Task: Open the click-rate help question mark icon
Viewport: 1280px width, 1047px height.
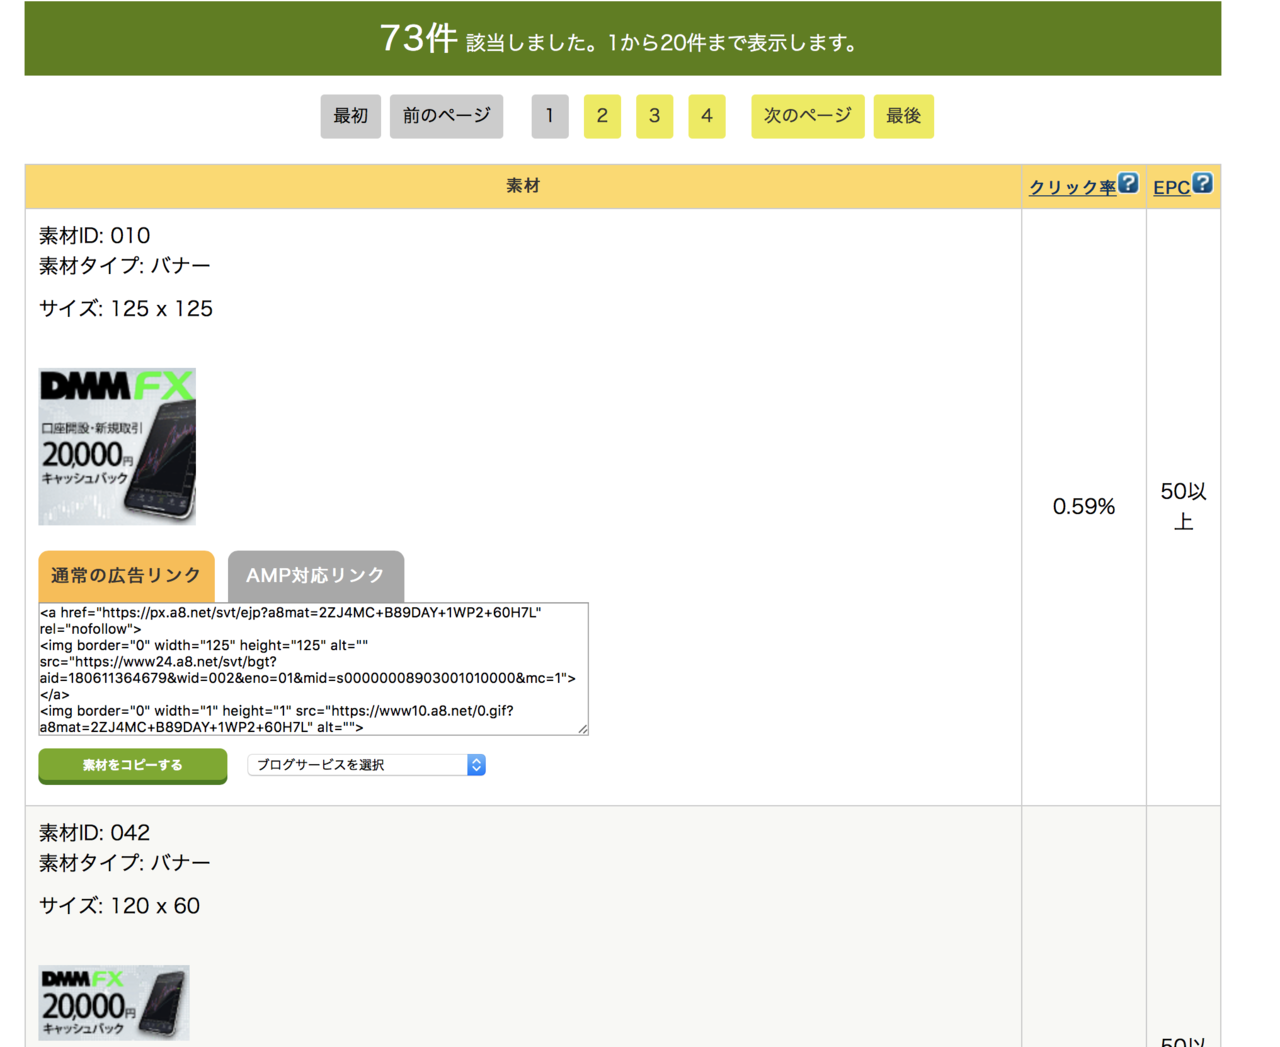Action: click(x=1128, y=183)
